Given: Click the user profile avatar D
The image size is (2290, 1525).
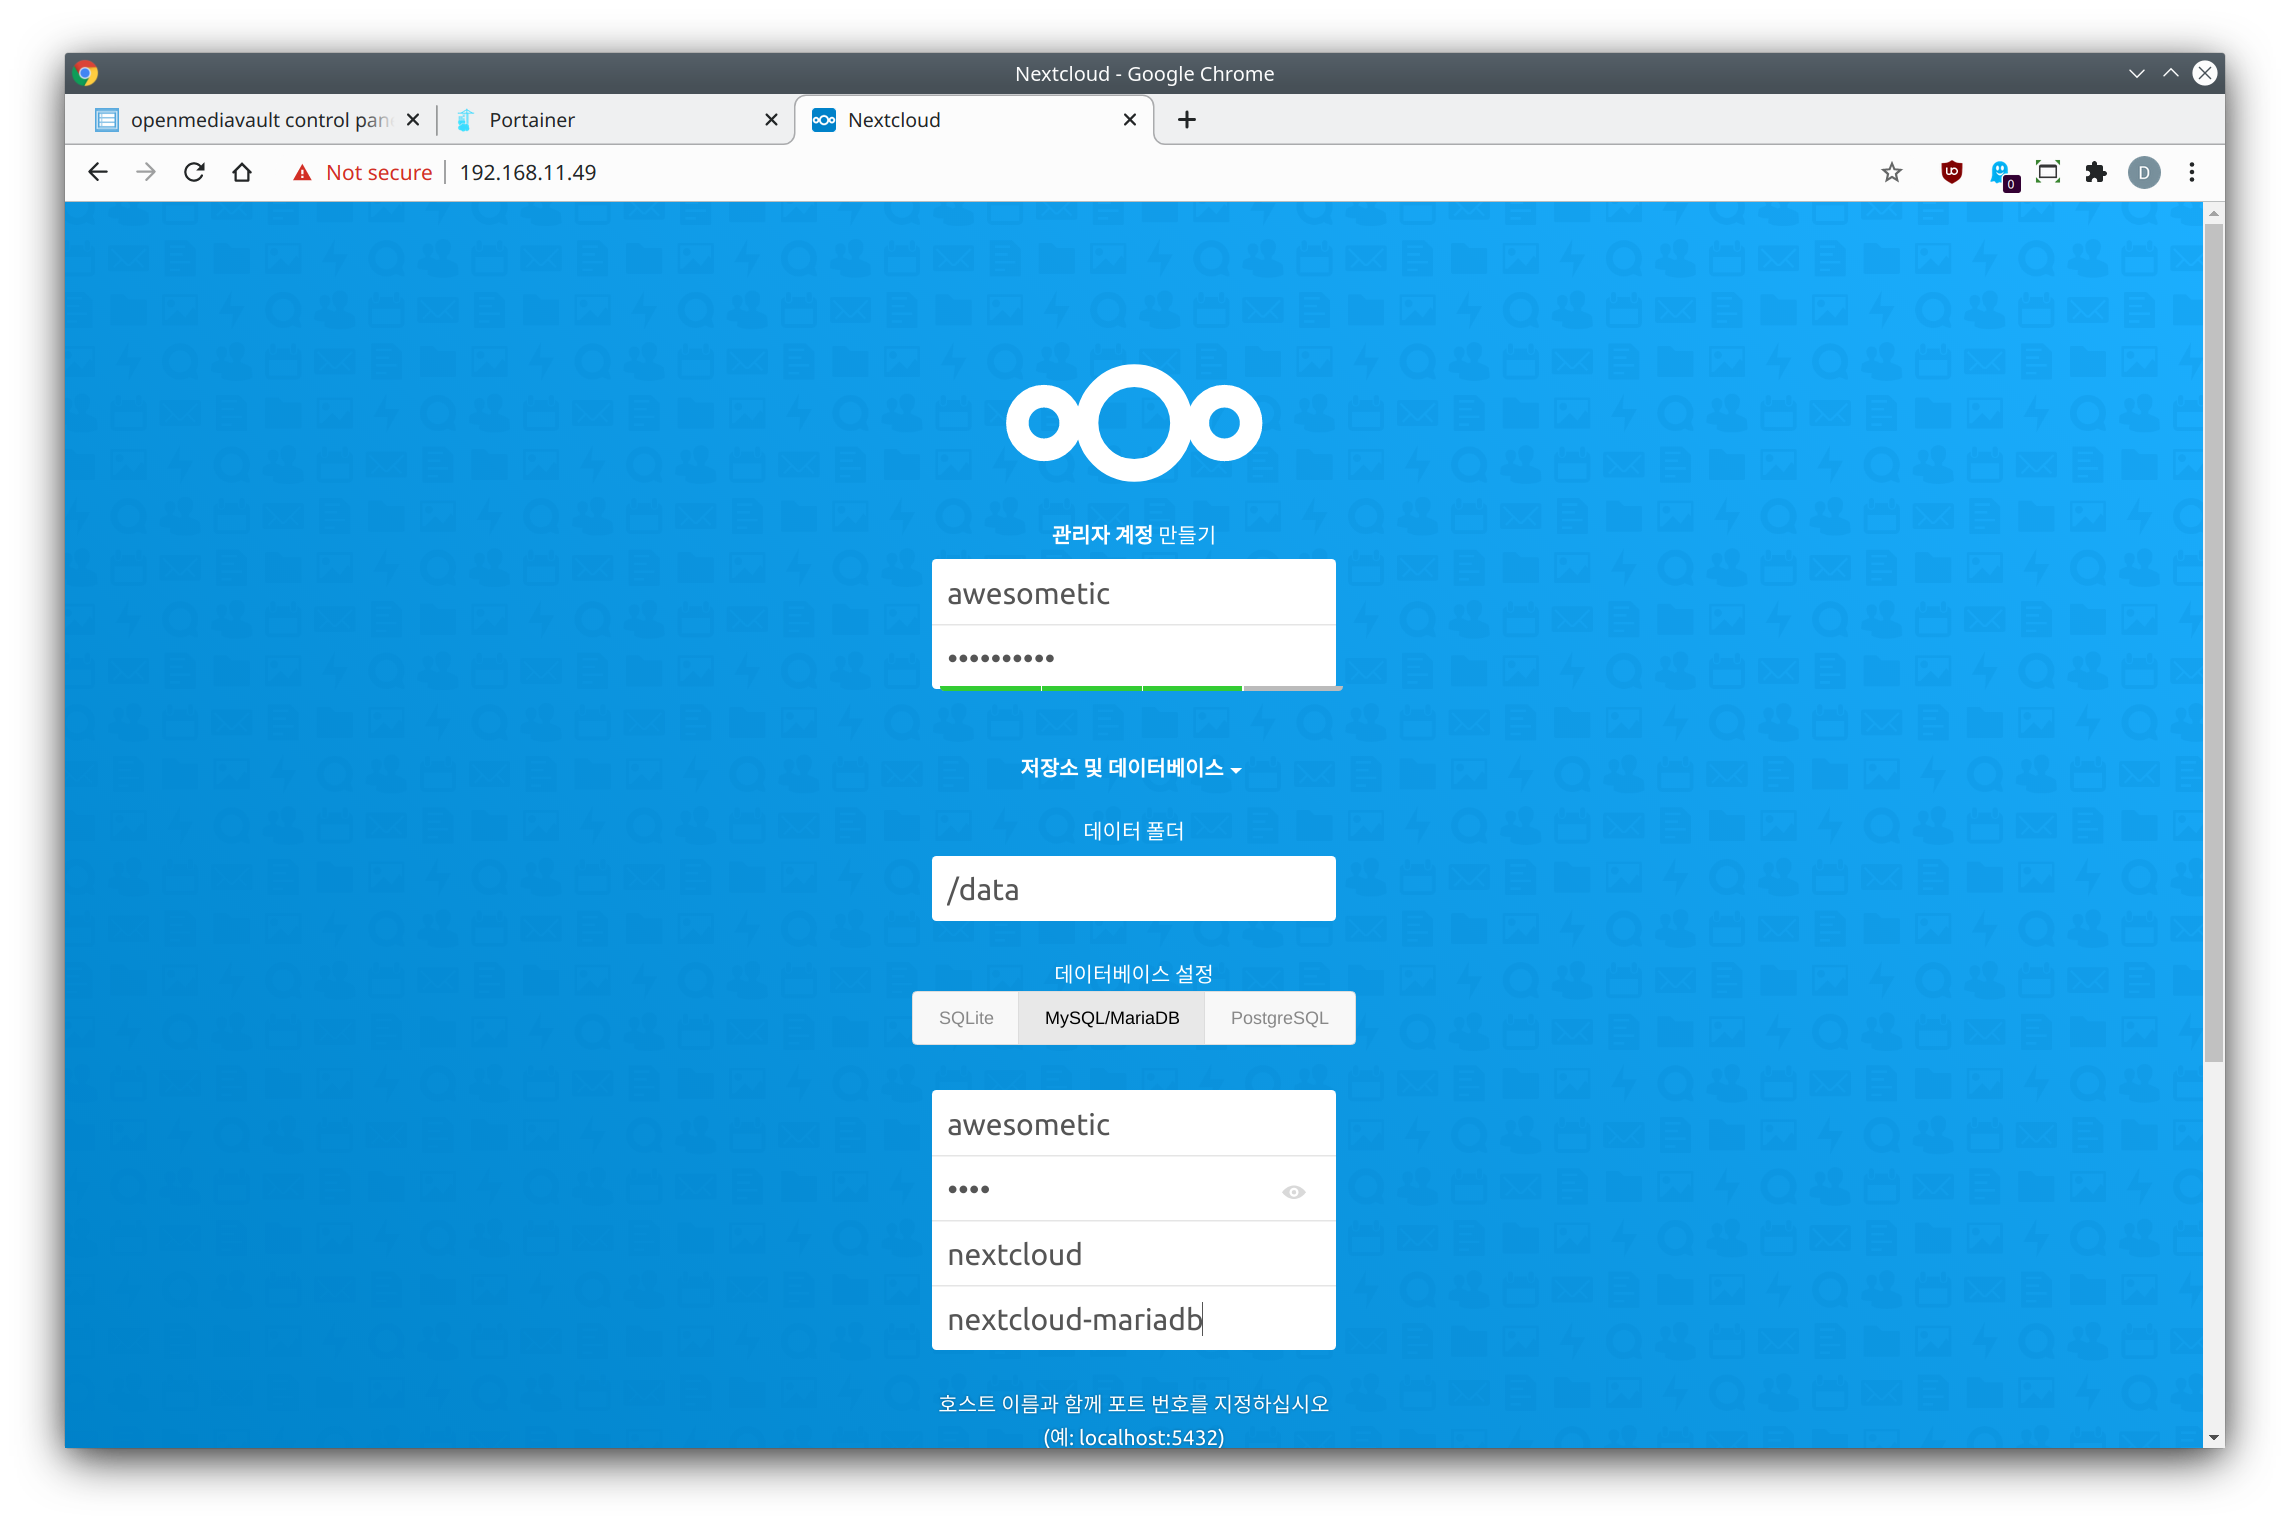Looking at the screenshot, I should [2143, 172].
